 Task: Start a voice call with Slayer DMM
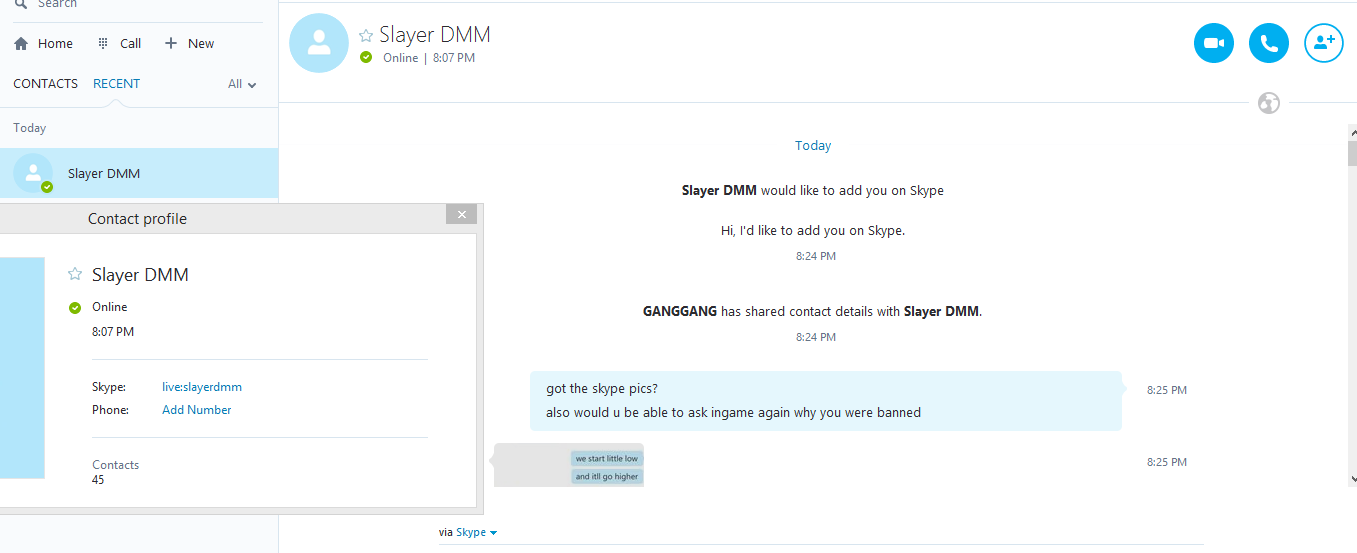tap(1269, 43)
